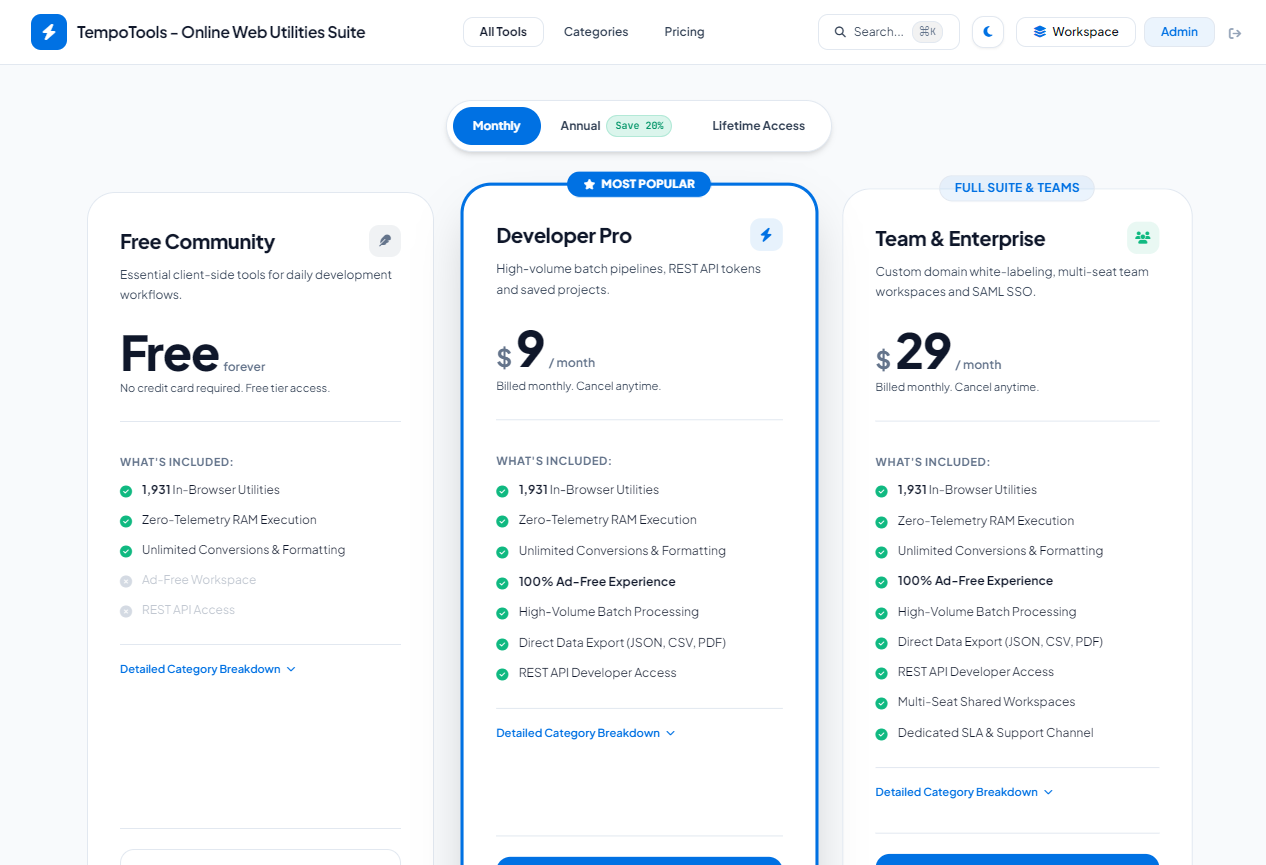Click the greyed-out Ad-Free Workspace check icon
This screenshot has height=865, width=1266.
(126, 581)
